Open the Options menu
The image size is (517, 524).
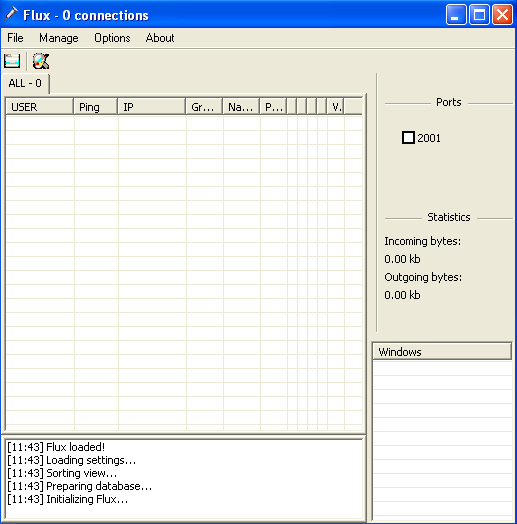click(112, 38)
